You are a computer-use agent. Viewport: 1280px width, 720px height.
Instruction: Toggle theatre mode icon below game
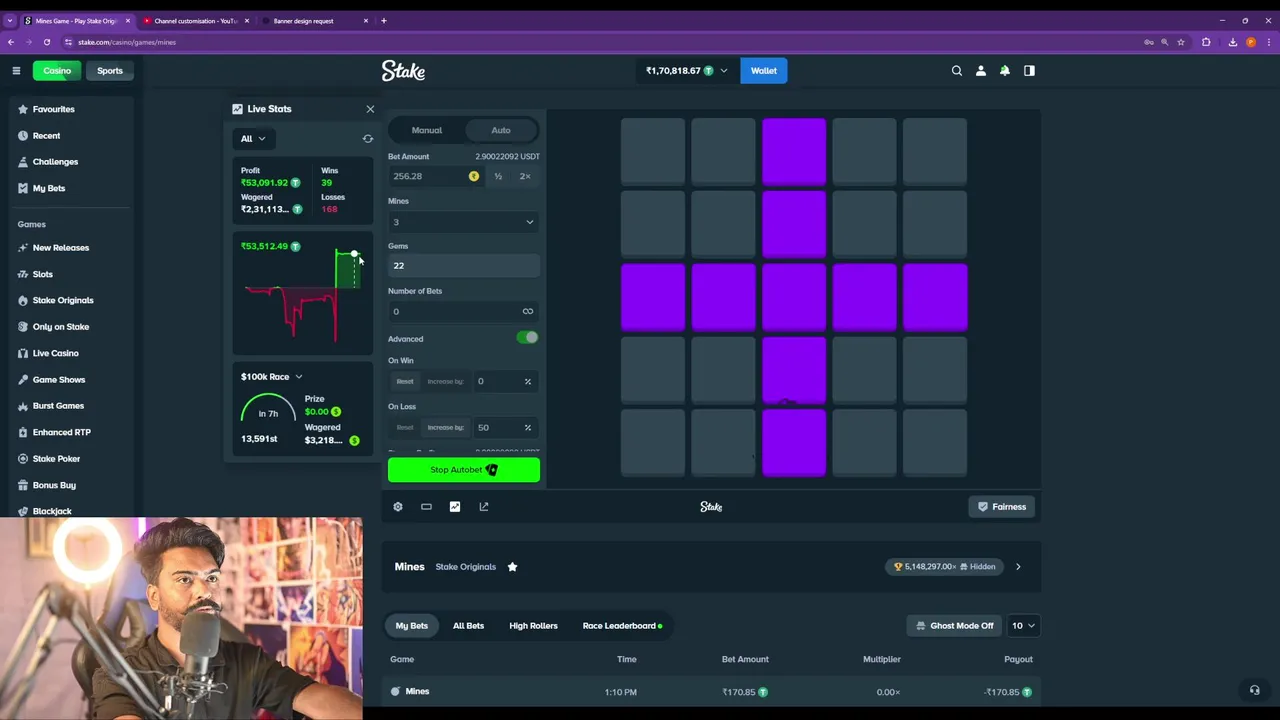[426, 507]
